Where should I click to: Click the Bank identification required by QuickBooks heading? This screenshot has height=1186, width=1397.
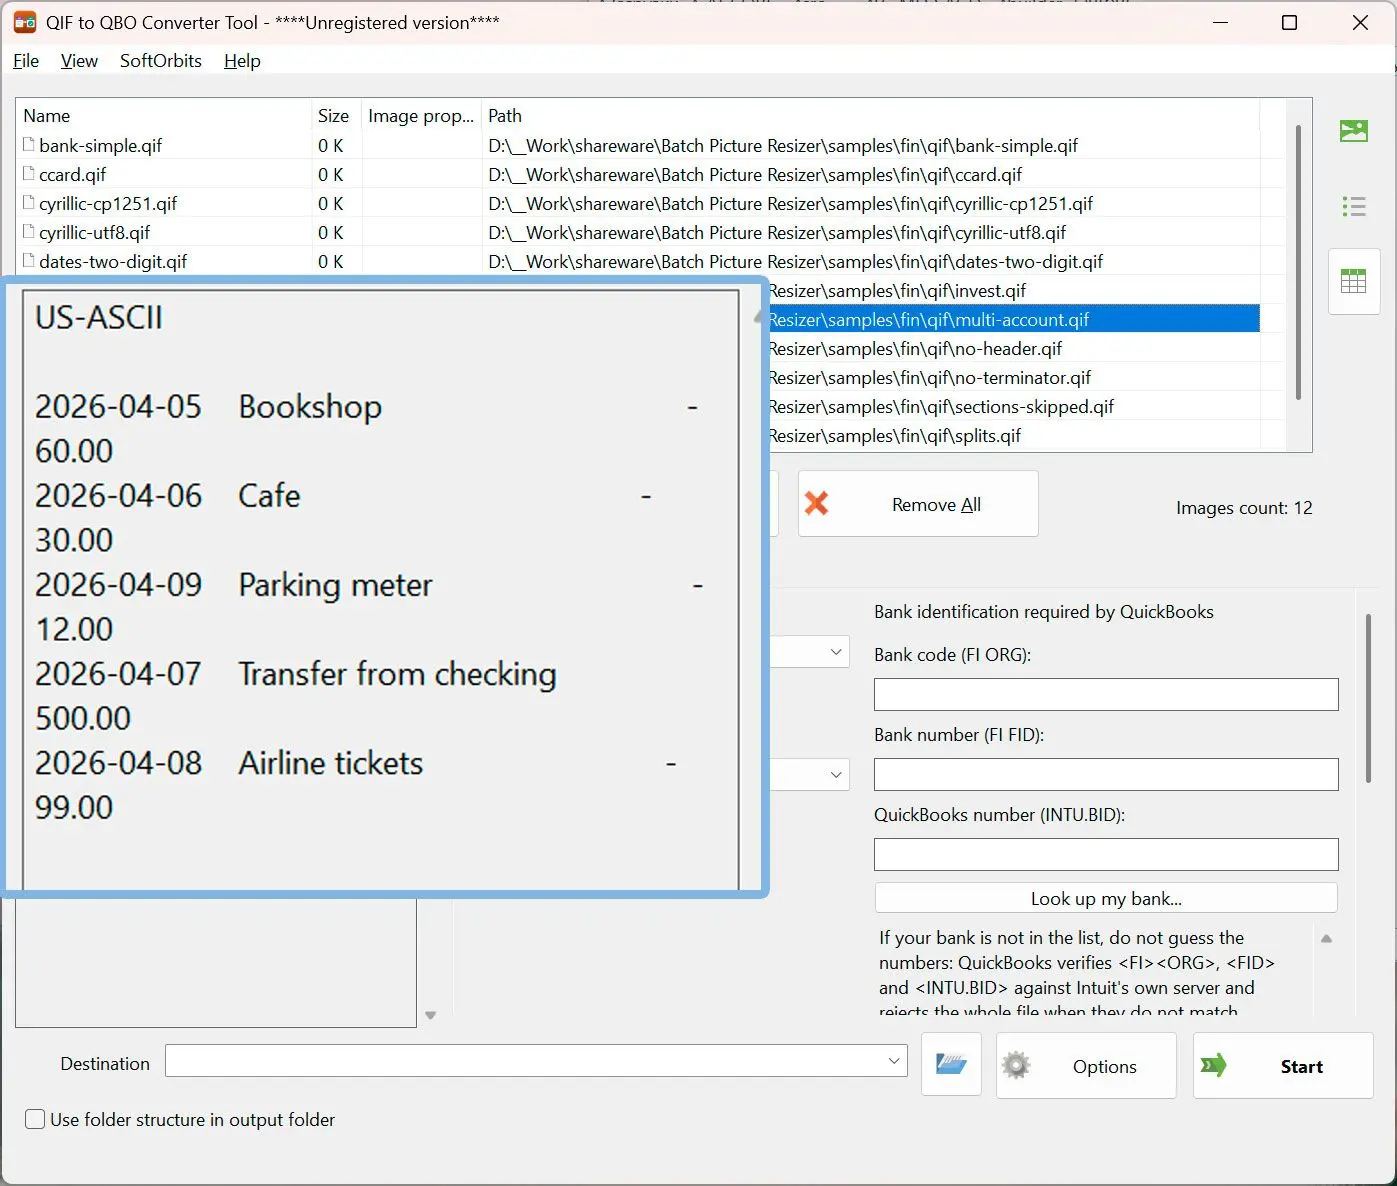click(x=1044, y=612)
